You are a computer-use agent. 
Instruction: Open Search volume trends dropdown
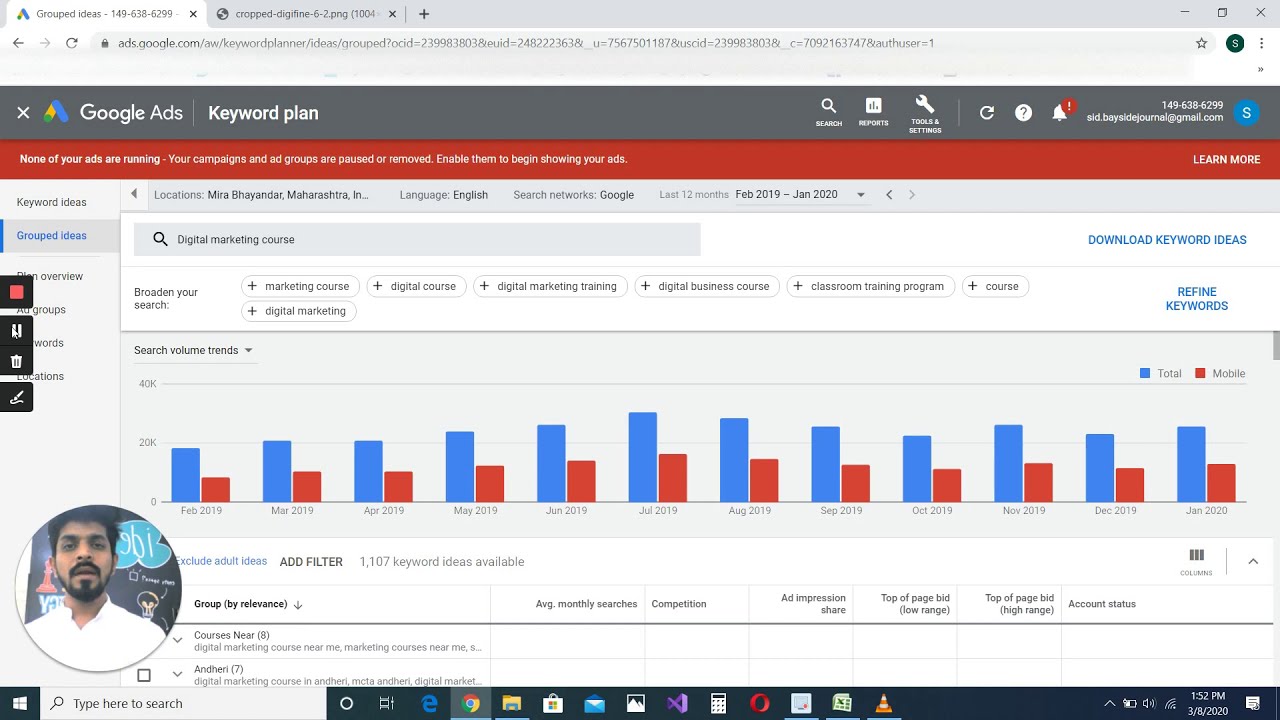pos(194,350)
